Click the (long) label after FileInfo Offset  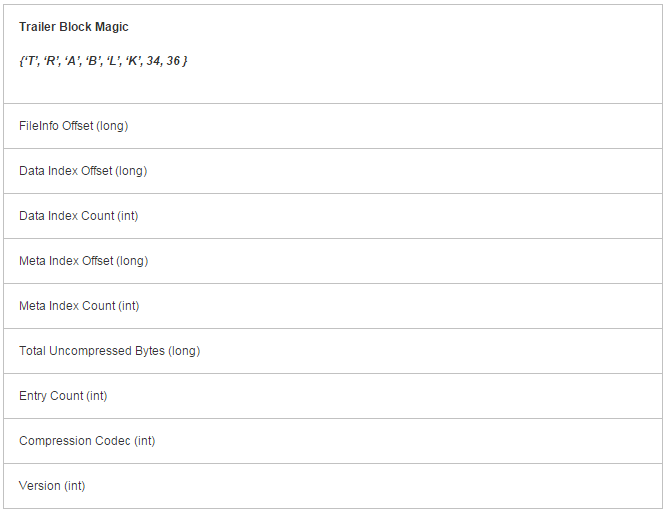click(x=112, y=126)
